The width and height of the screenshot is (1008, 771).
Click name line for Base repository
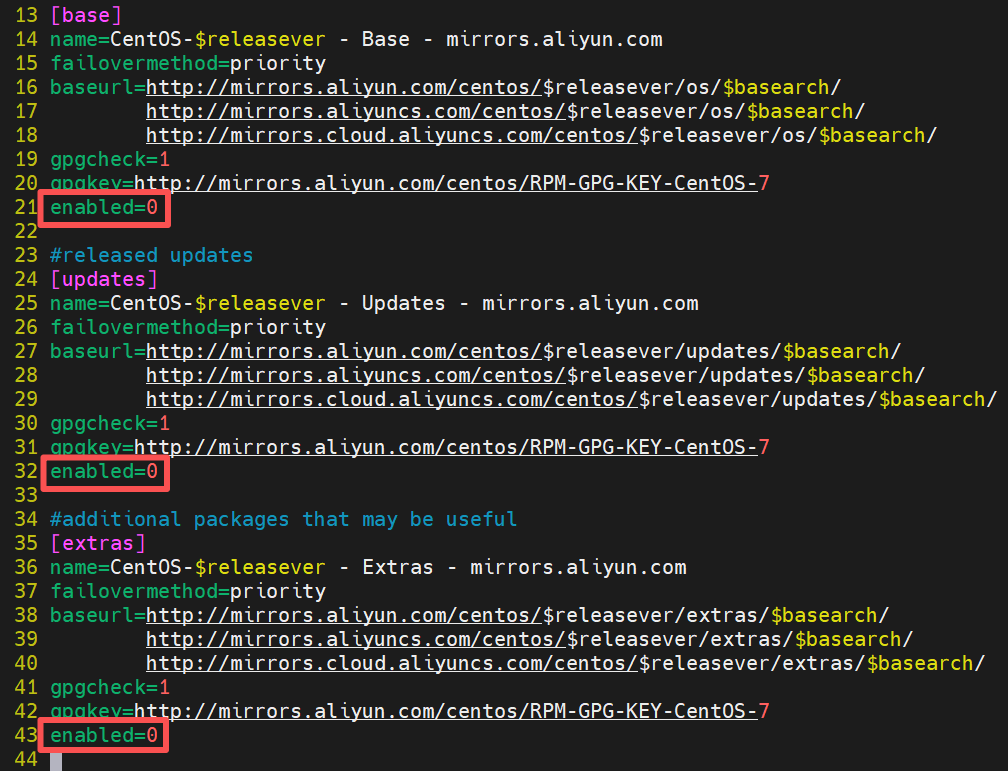[356, 39]
